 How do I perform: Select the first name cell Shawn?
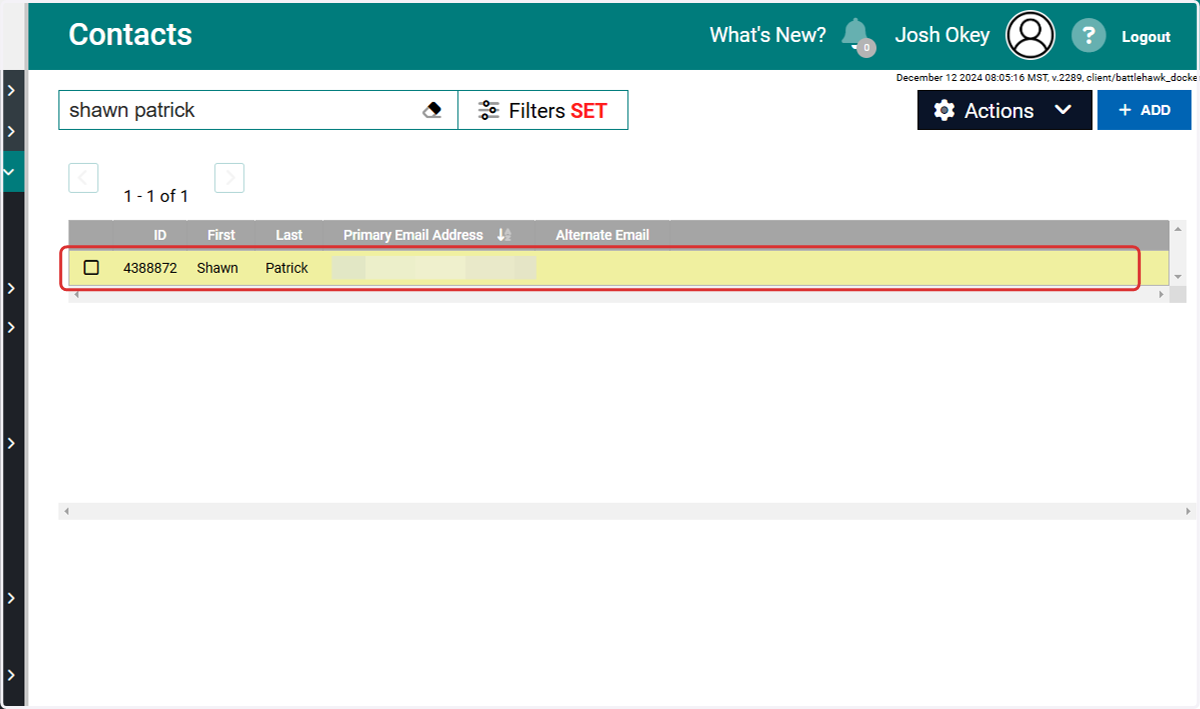pyautogui.click(x=217, y=268)
